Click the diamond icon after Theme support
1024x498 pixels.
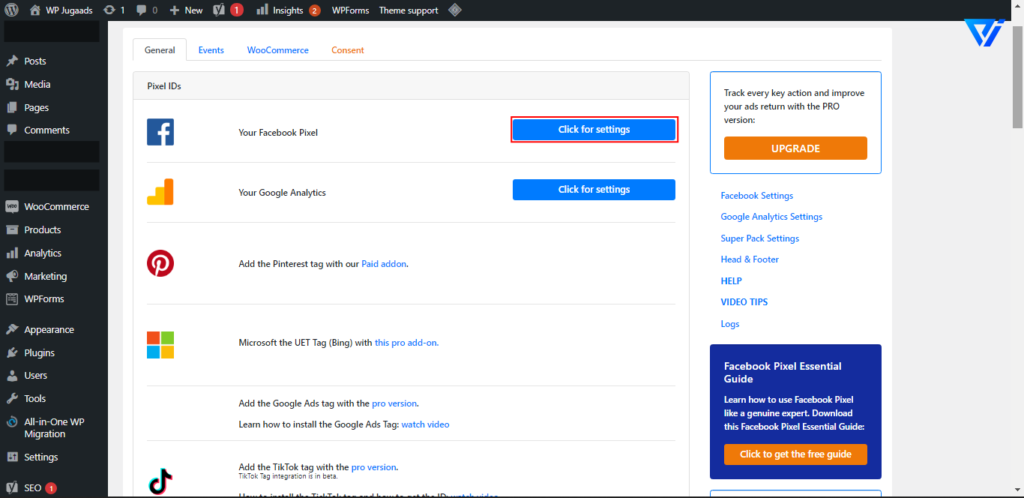tap(455, 10)
